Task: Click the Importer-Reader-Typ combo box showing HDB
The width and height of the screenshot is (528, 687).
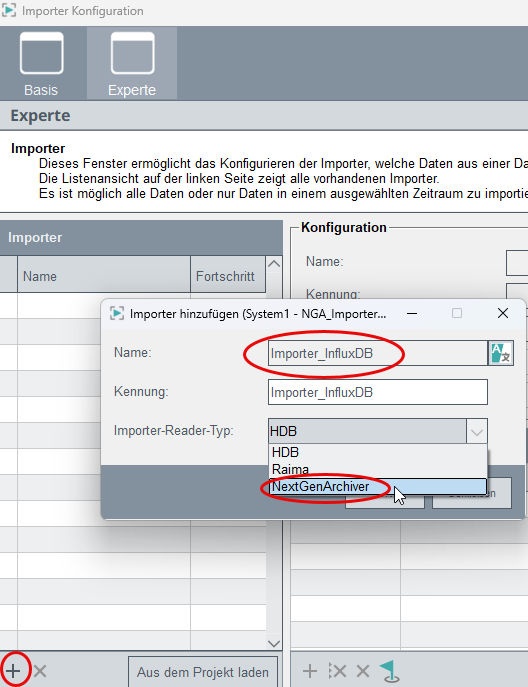Action: point(378,432)
